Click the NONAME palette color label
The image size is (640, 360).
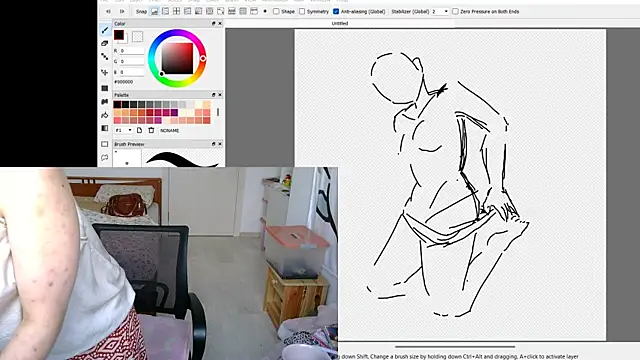pyautogui.click(x=170, y=131)
